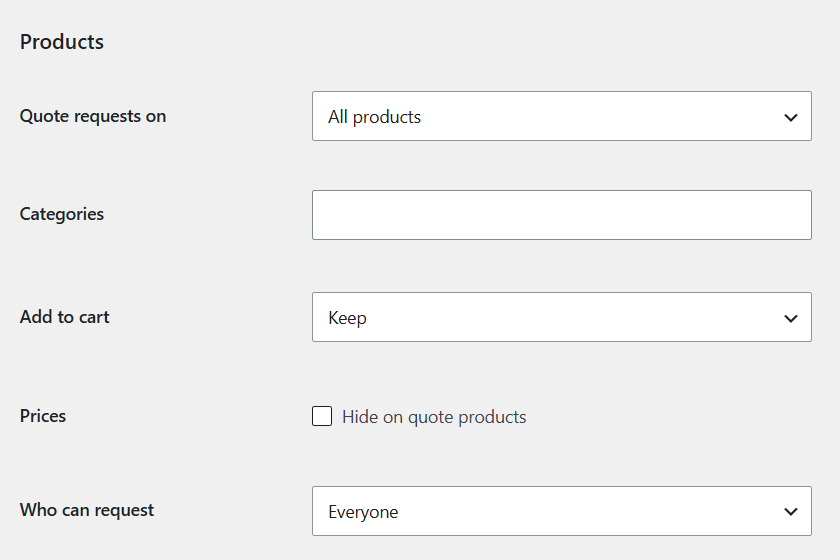Click the Who can request label
Image resolution: width=840 pixels, height=560 pixels.
click(x=87, y=510)
